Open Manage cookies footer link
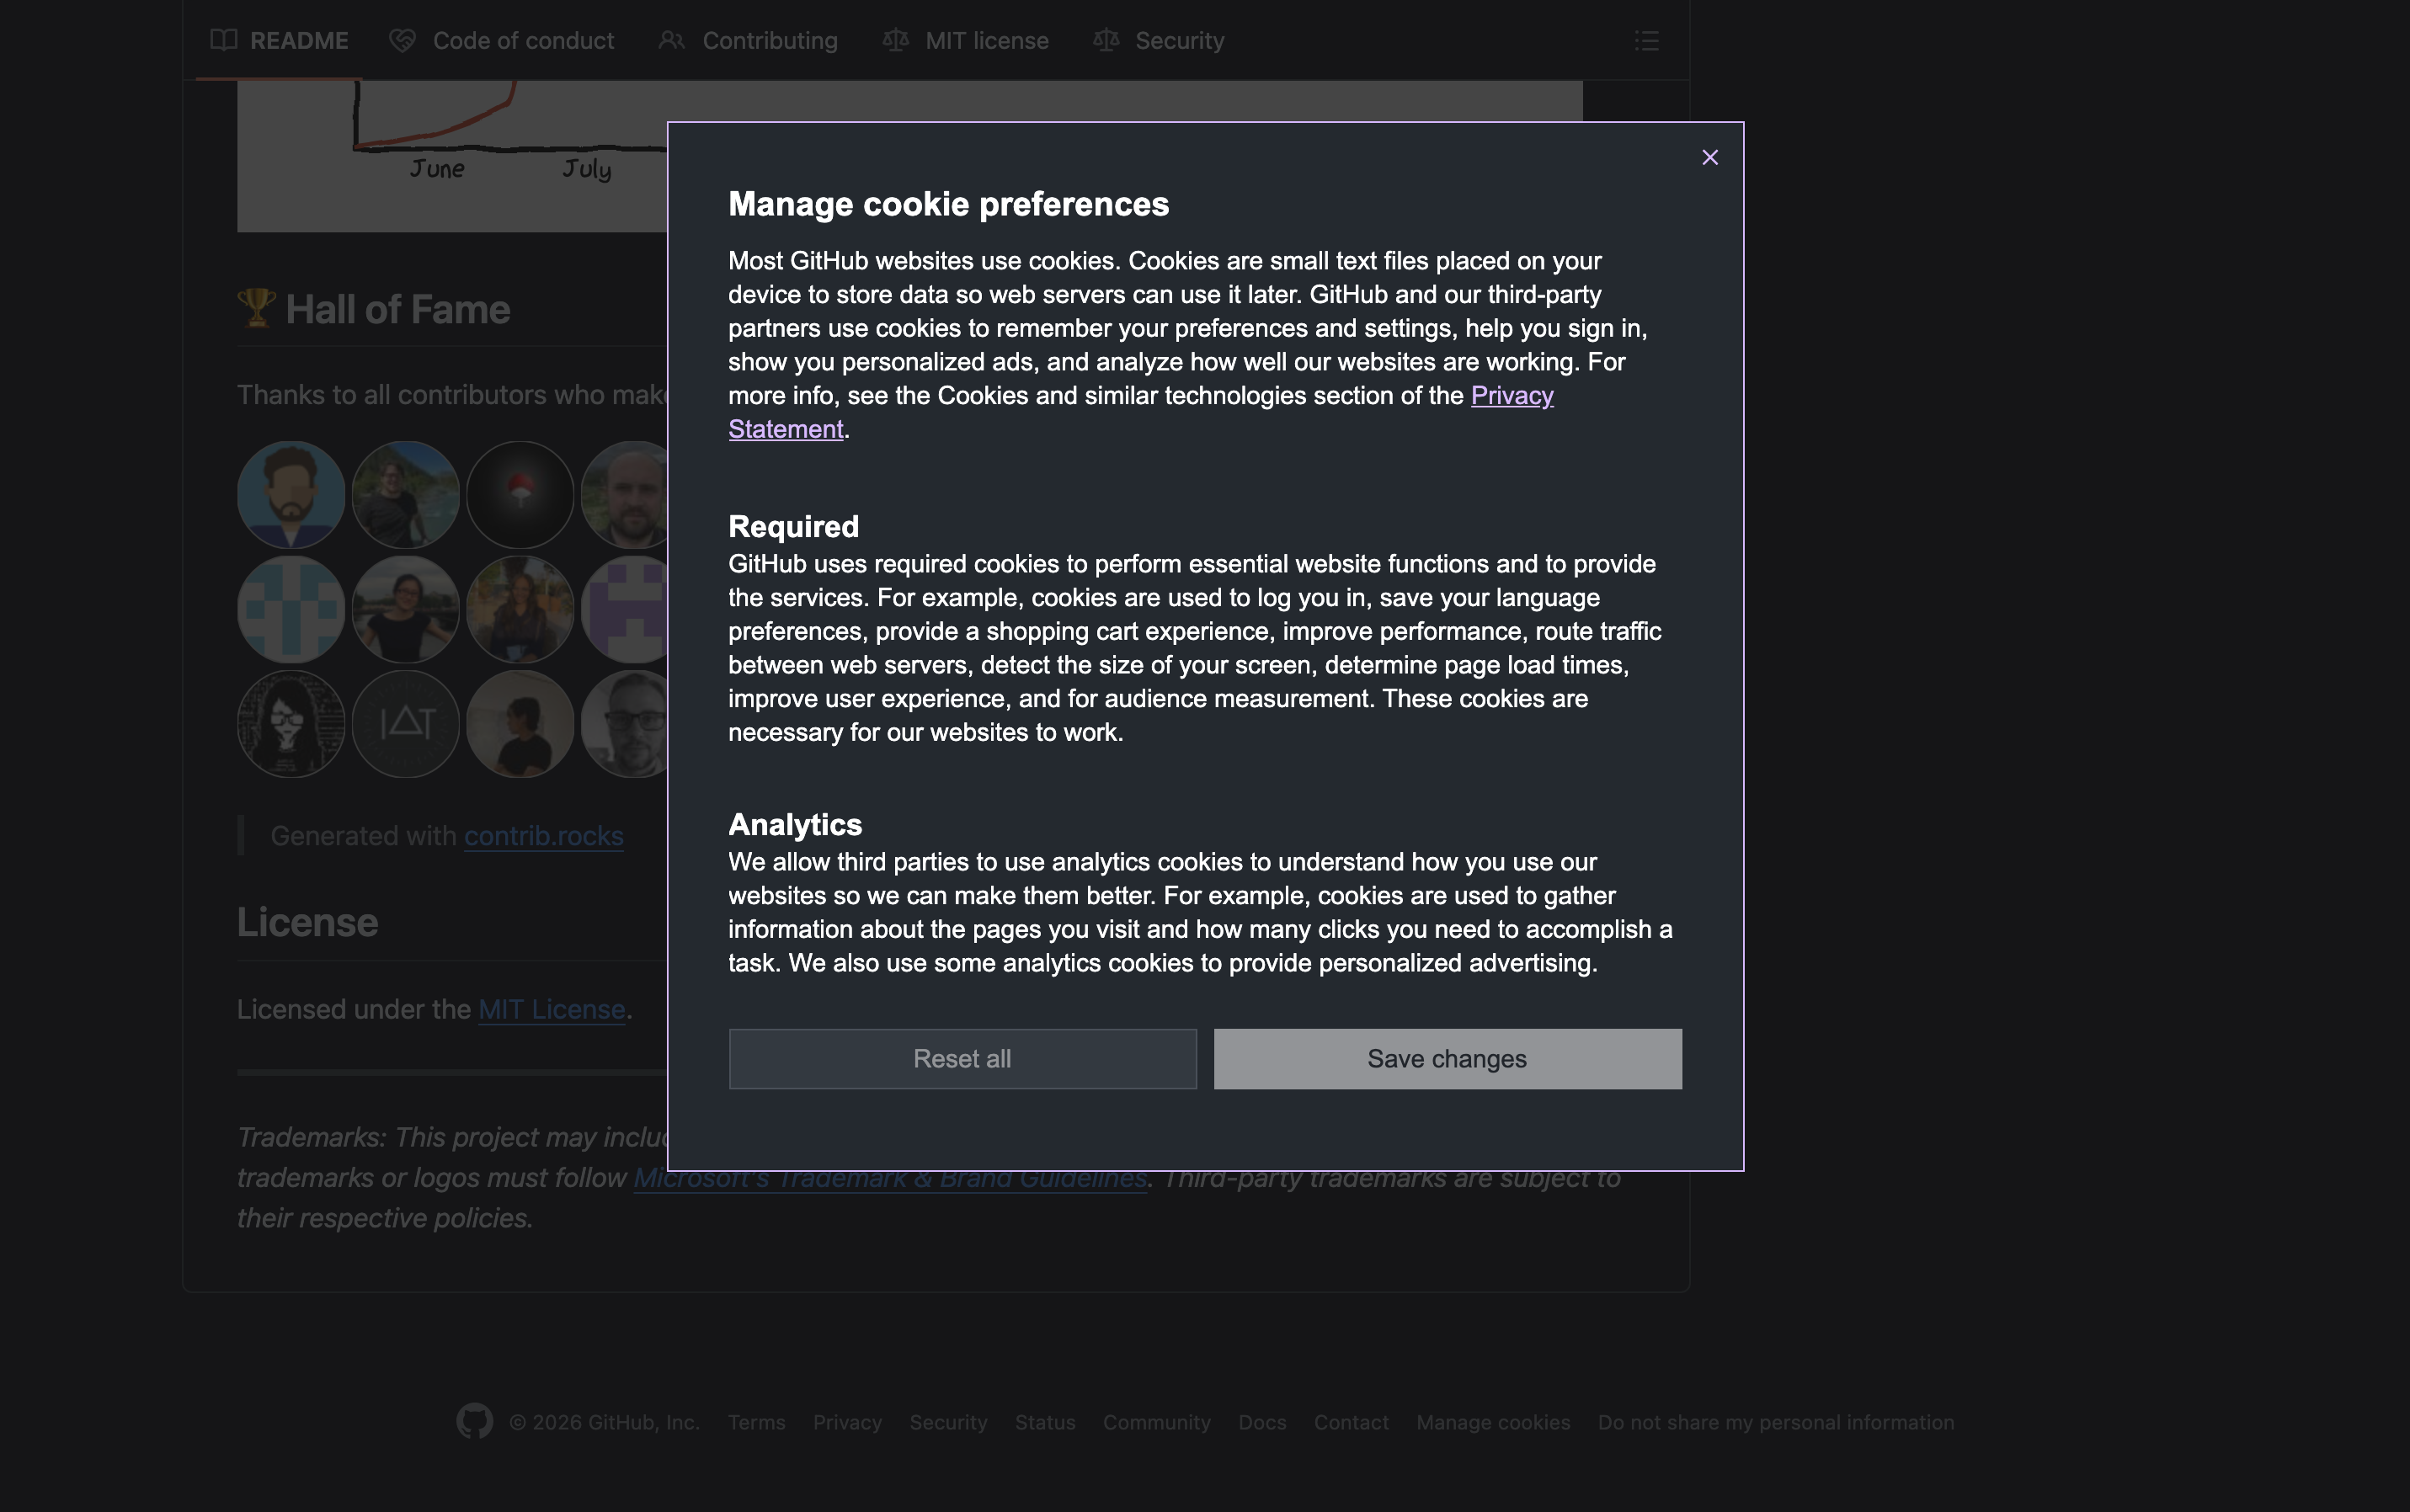Viewport: 2410px width, 1512px height. [x=1492, y=1422]
